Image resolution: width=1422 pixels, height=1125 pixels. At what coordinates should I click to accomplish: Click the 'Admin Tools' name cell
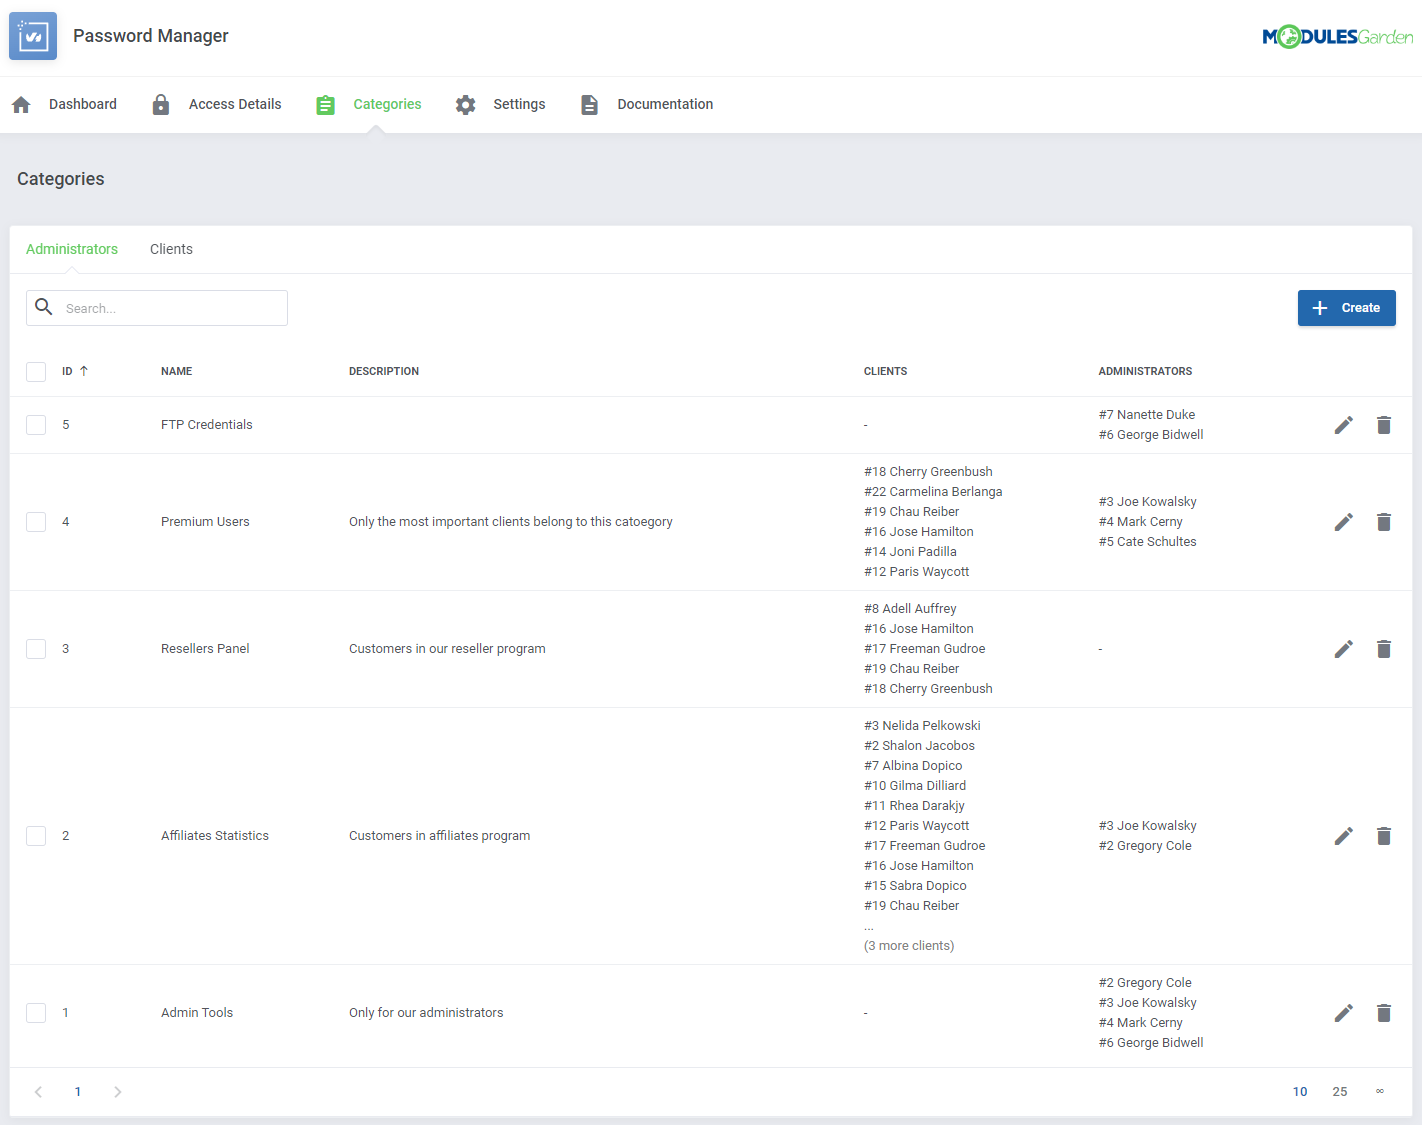(197, 1013)
